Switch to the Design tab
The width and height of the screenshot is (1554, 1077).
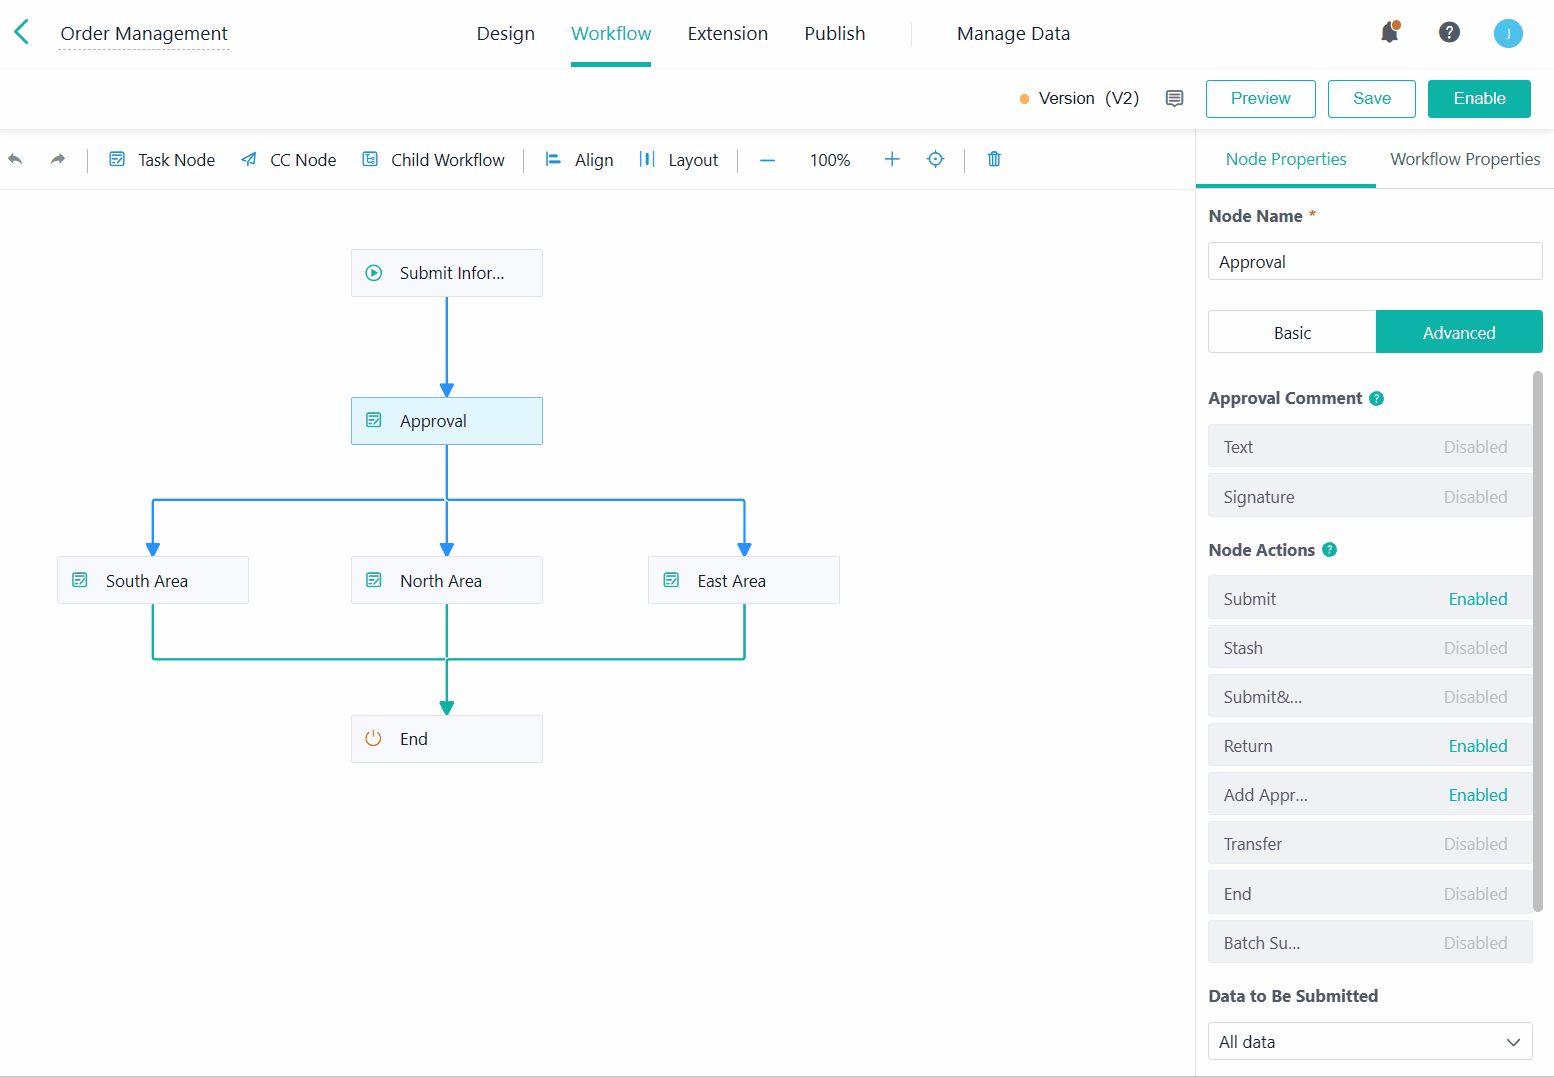(506, 33)
